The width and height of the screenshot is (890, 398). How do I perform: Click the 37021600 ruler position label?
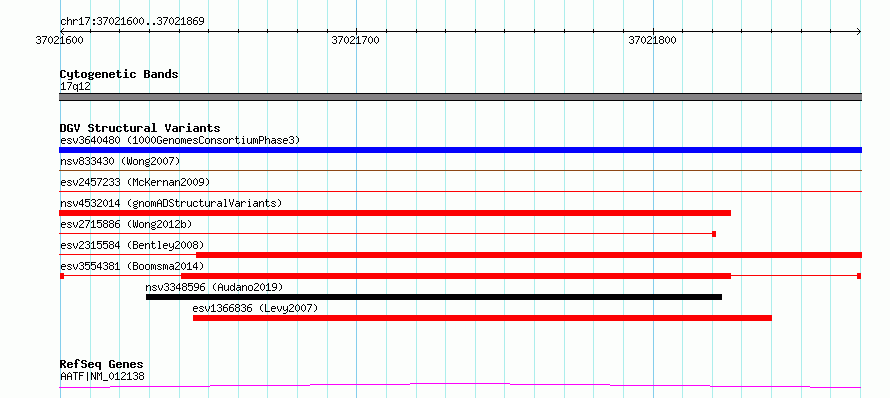tap(59, 41)
